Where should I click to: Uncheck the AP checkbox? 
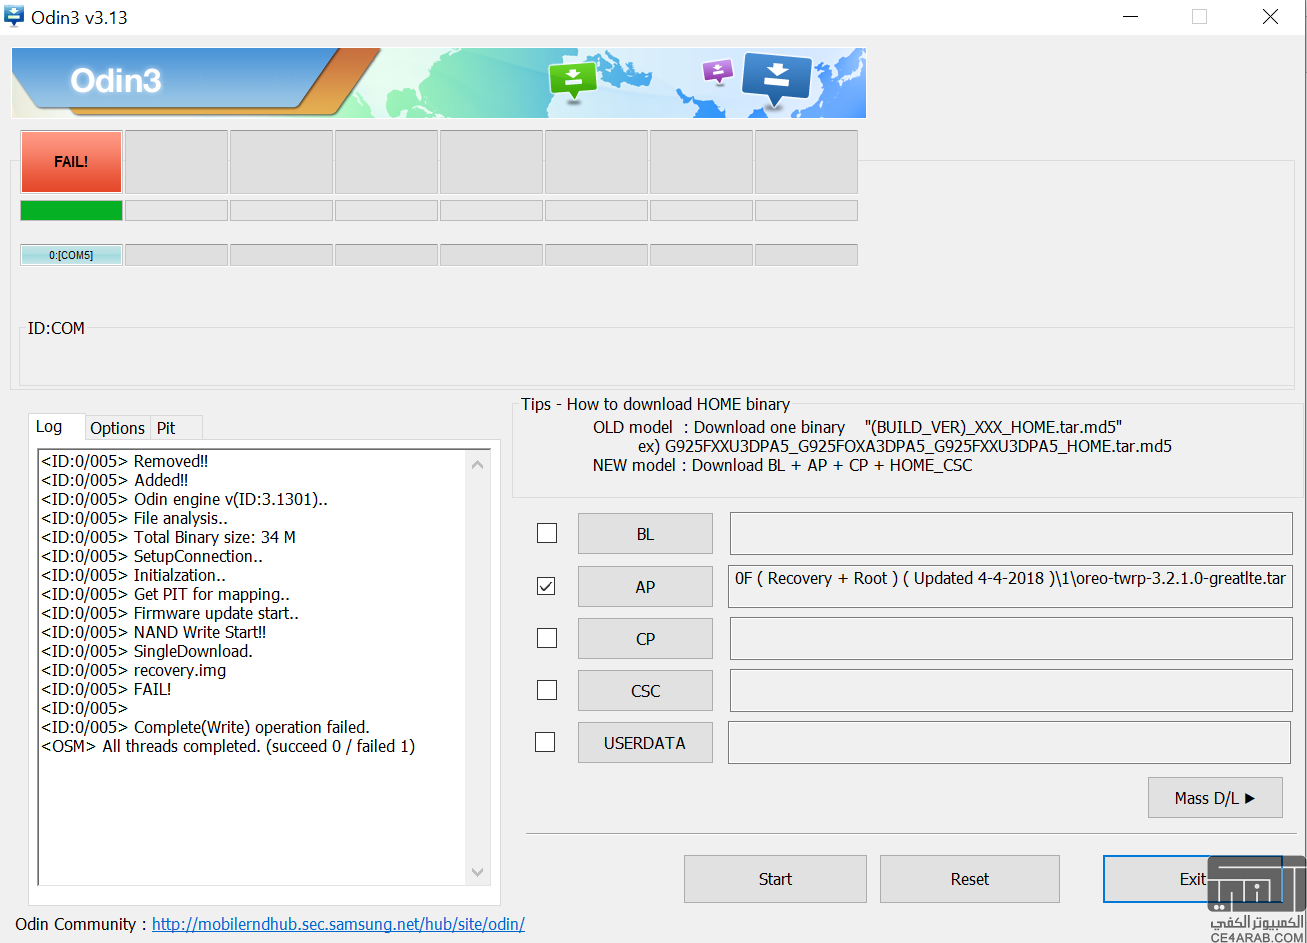[547, 587]
